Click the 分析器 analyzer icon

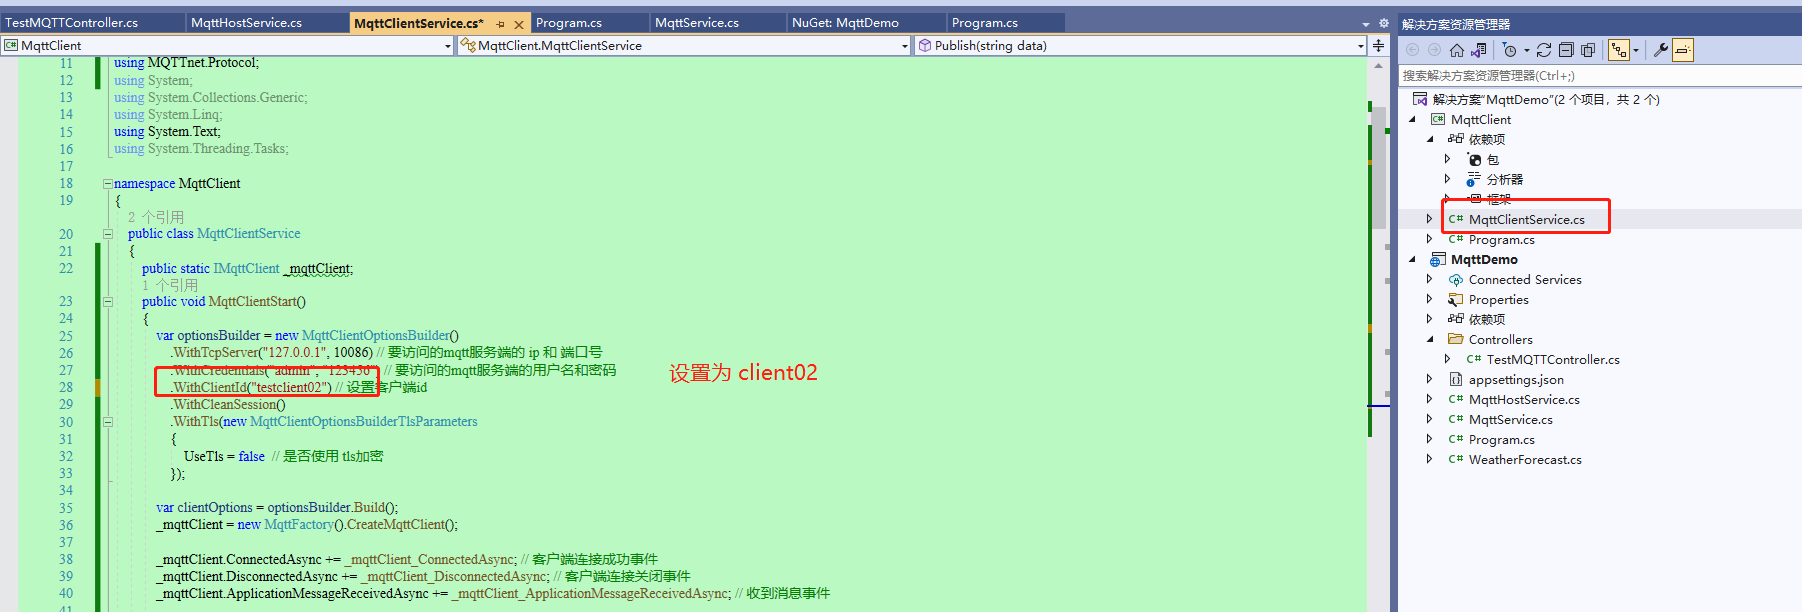[1474, 179]
